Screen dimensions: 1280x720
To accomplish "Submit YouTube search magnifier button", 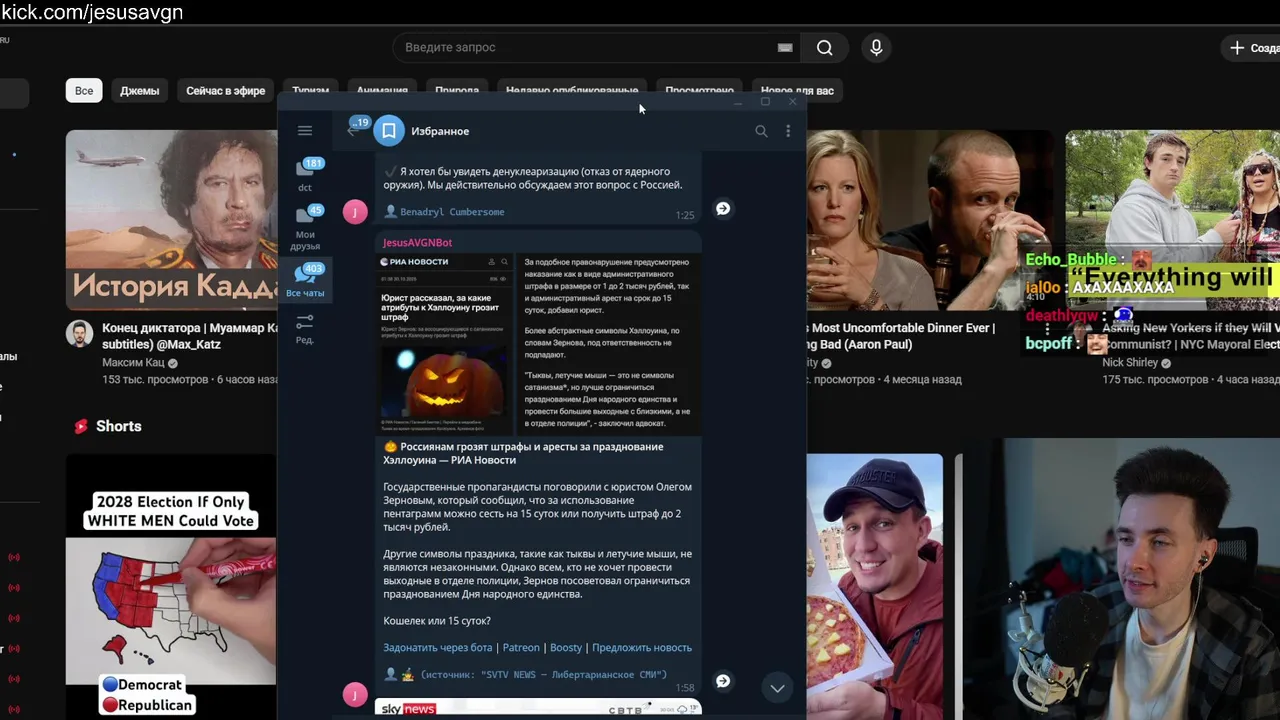I will tap(824, 47).
